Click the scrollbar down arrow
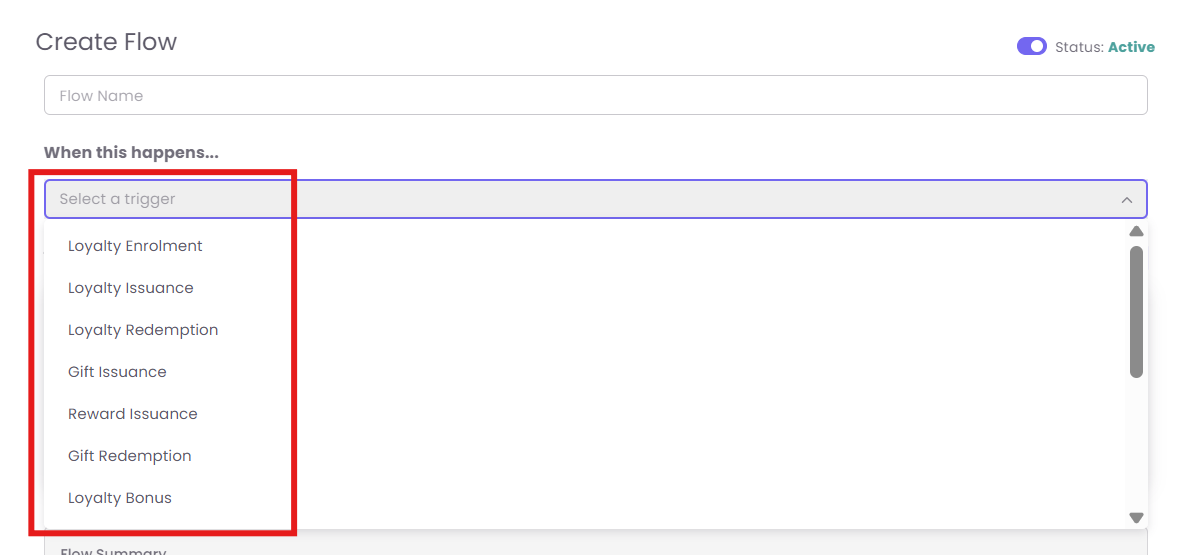 [1136, 518]
